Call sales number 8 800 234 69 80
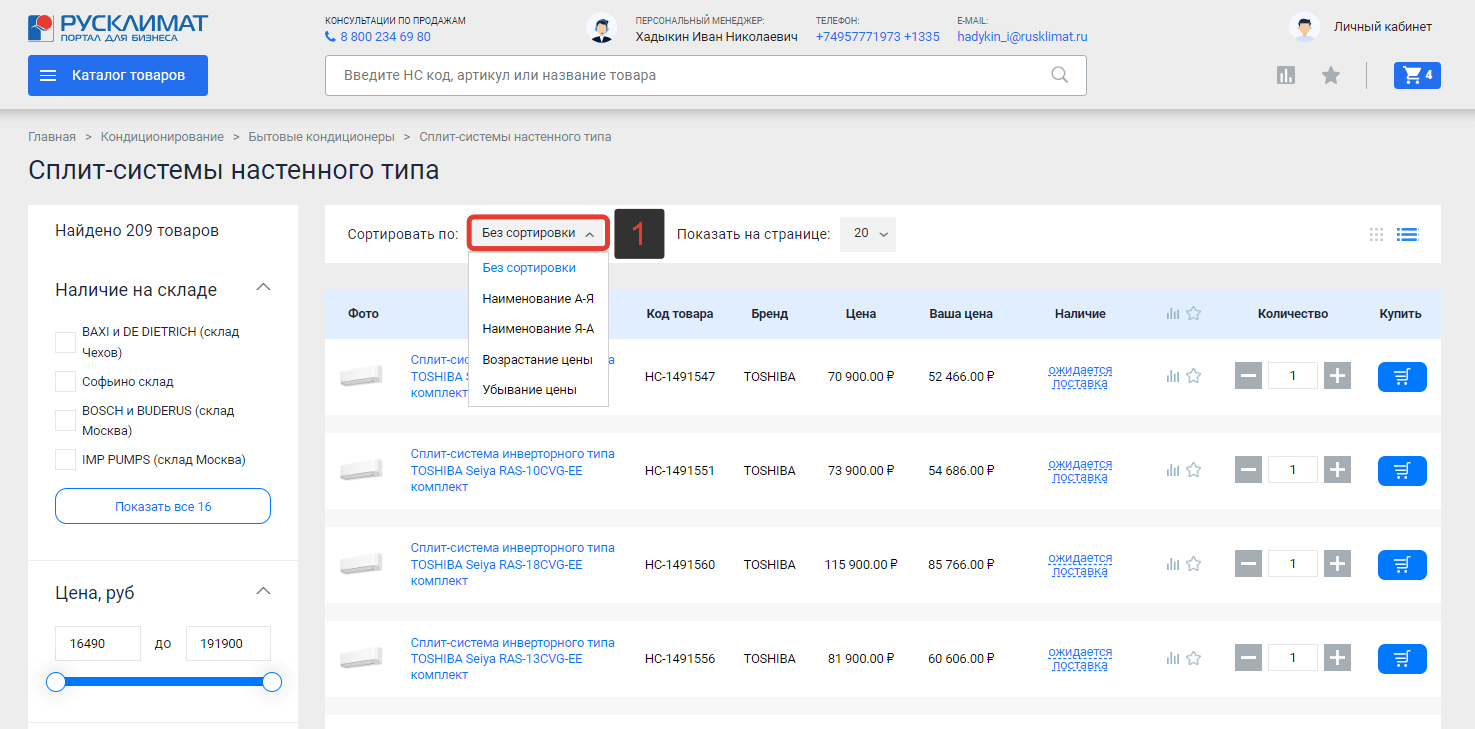Viewport: 1475px width, 729px height. click(385, 37)
